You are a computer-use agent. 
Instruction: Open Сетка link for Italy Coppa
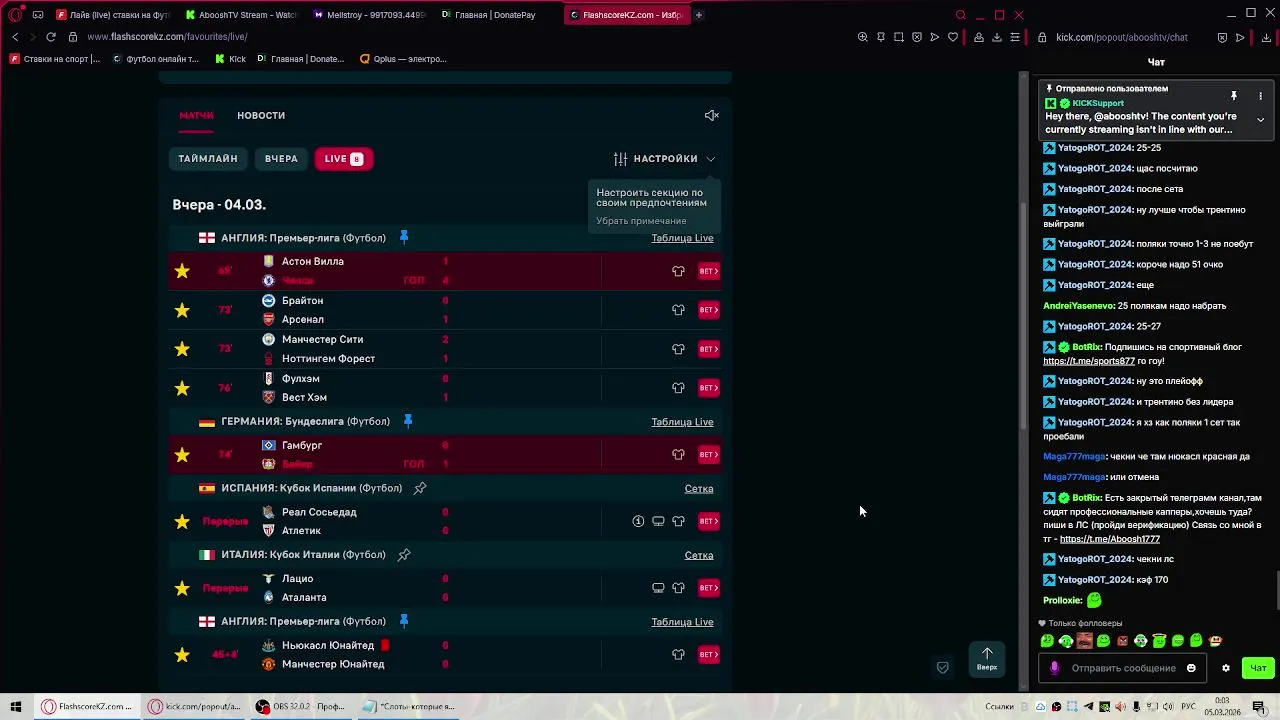click(699, 555)
